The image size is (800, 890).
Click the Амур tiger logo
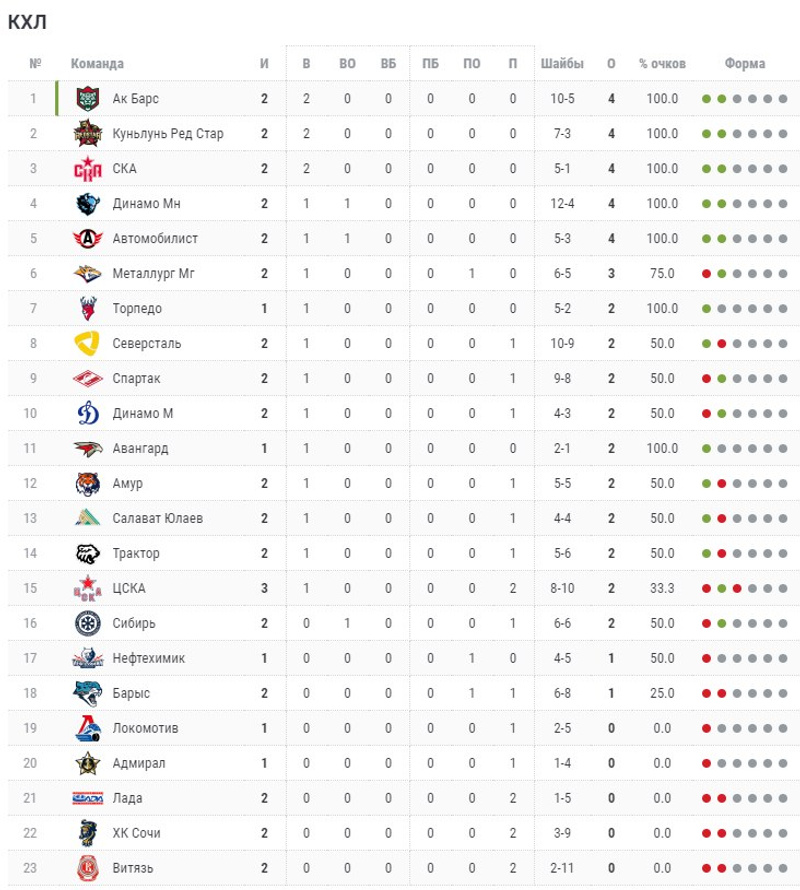pyautogui.click(x=88, y=484)
